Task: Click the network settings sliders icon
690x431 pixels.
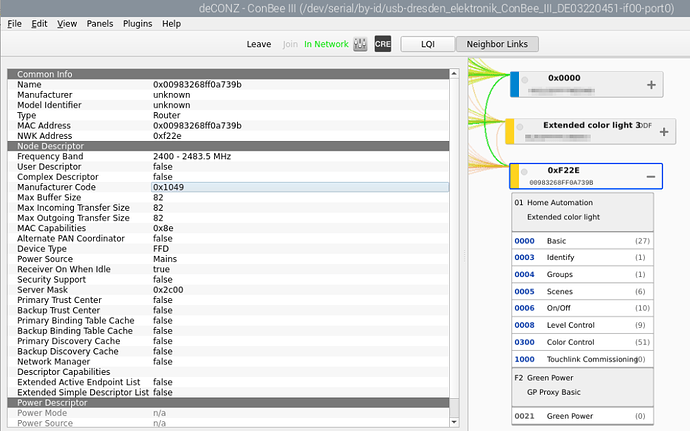Action: coord(361,44)
